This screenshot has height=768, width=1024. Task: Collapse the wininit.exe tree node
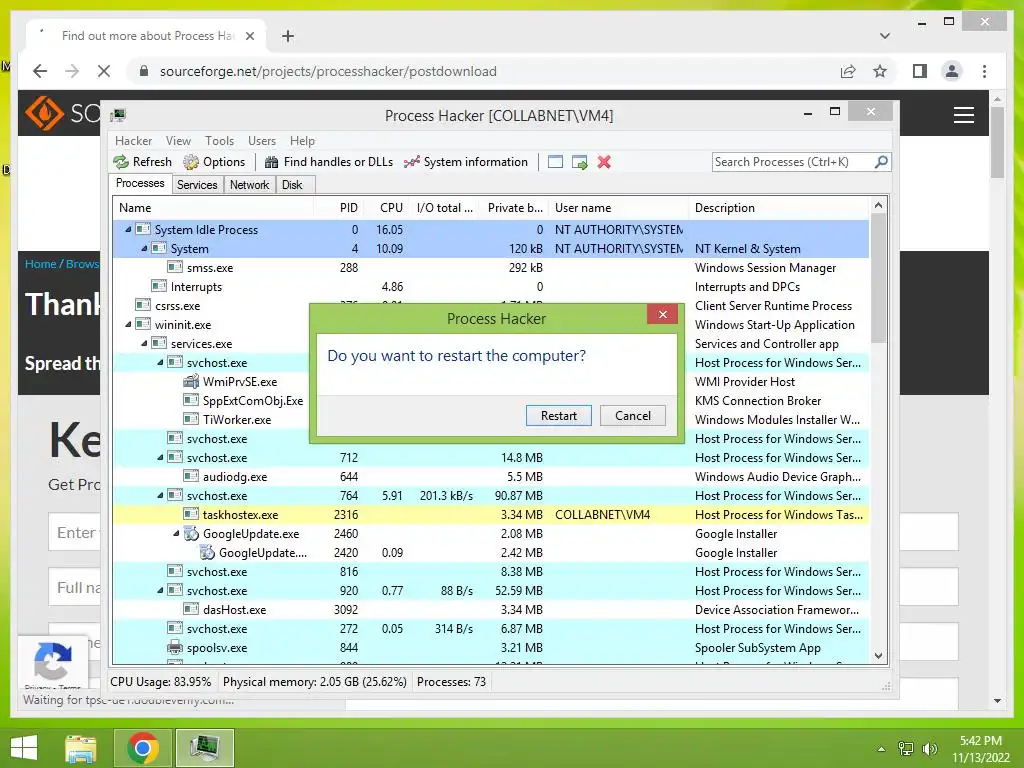pyautogui.click(x=129, y=324)
